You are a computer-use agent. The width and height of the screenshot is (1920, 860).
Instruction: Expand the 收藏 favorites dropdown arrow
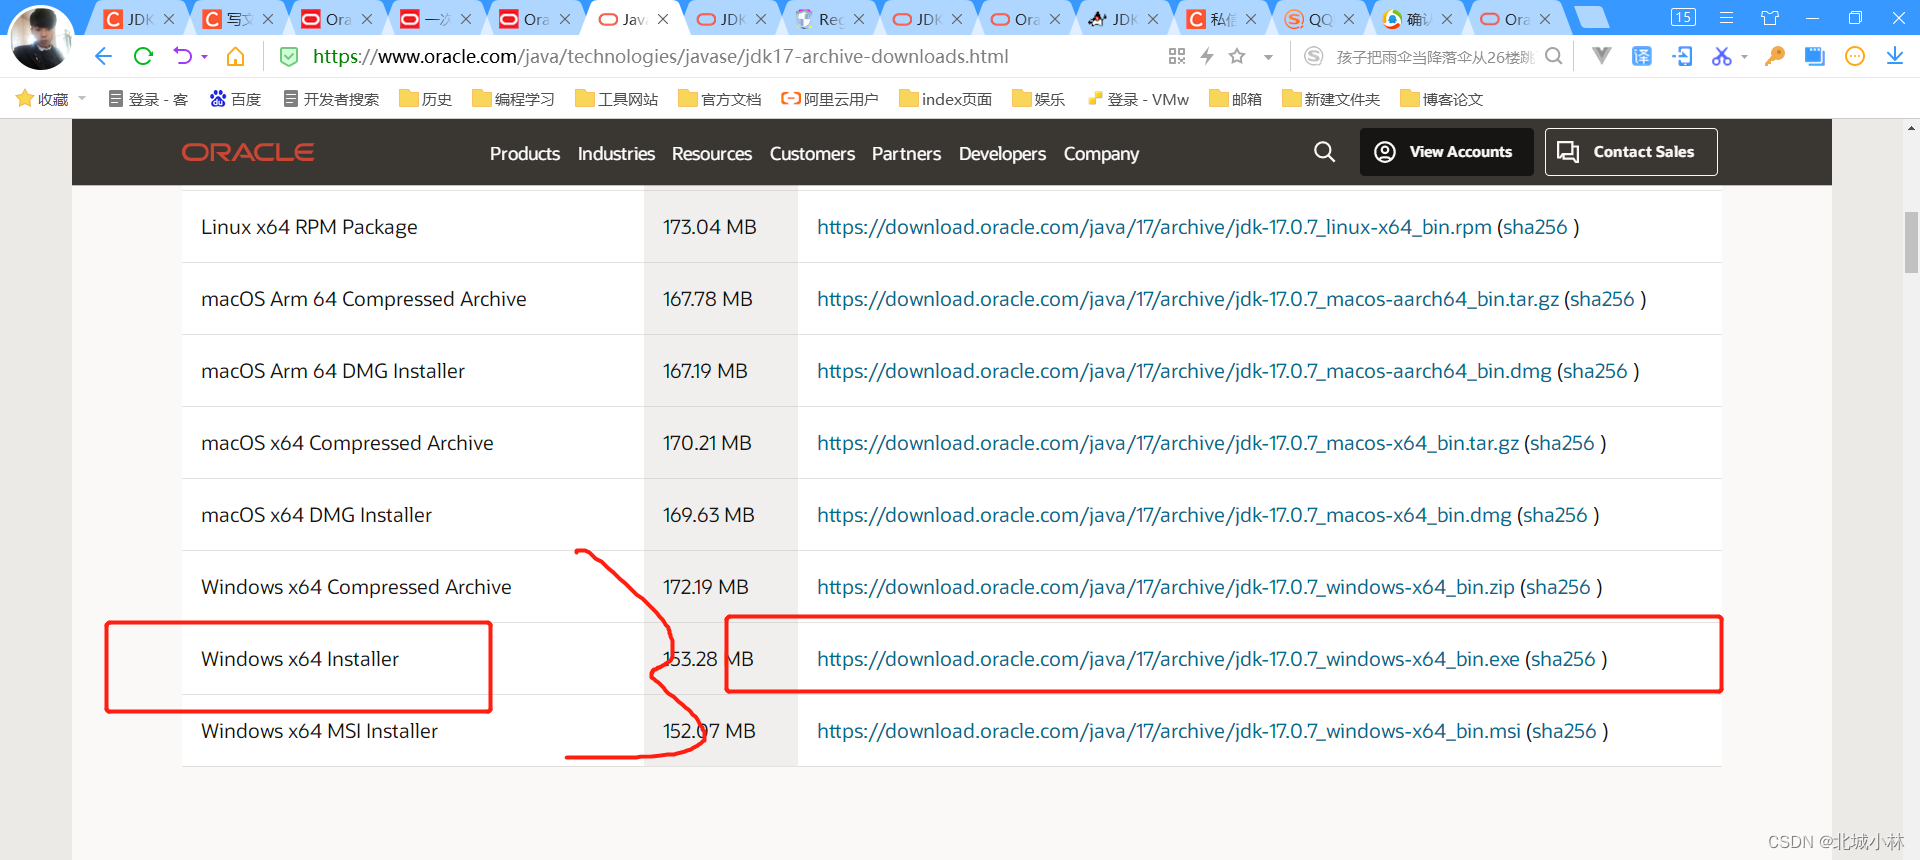click(82, 98)
